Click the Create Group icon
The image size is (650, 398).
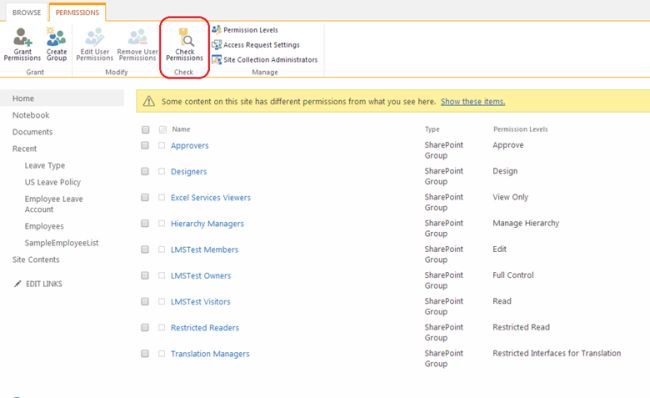coord(56,37)
